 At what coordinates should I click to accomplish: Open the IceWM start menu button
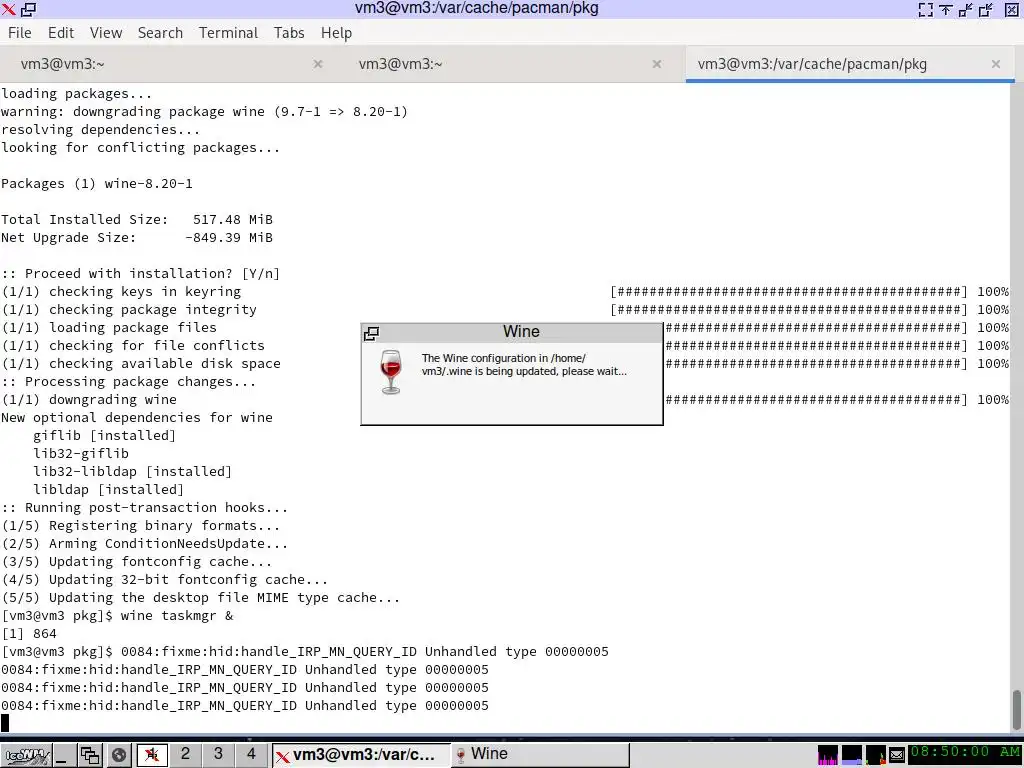27,756
